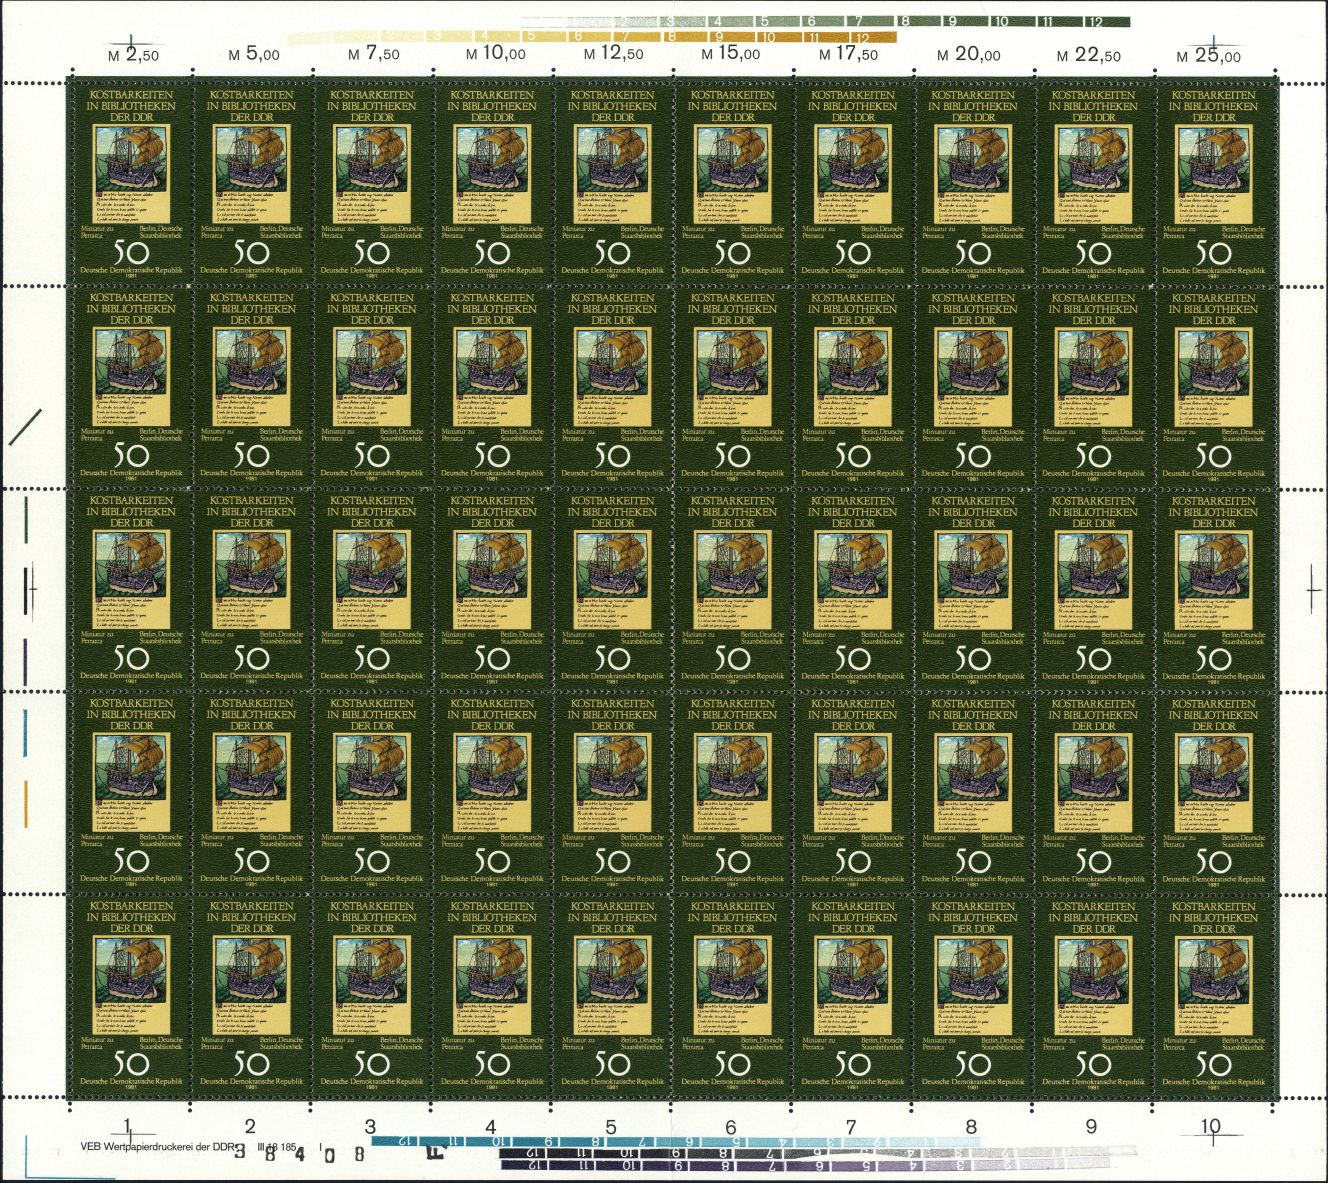Select the bottom-right stamp of the sheet
The height and width of the screenshot is (1183, 1328).
pos(1213,992)
